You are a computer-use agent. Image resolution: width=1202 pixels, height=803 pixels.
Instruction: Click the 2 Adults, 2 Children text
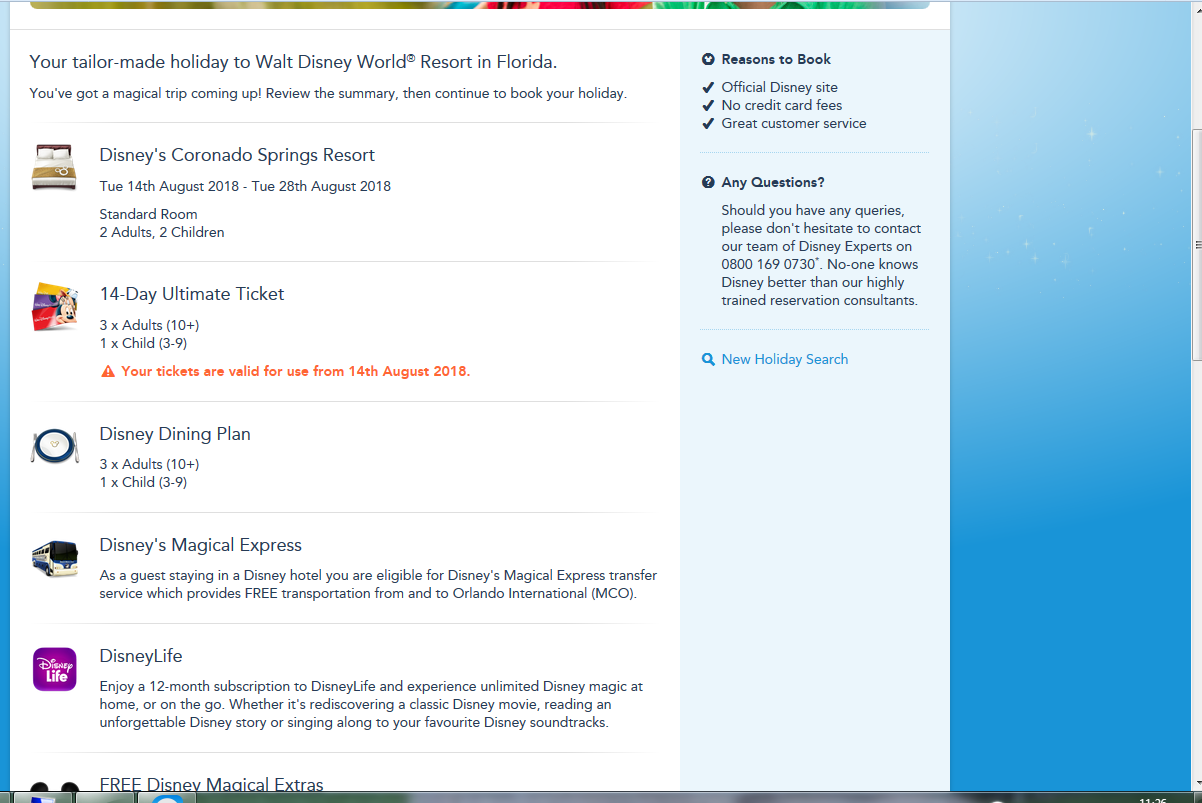tap(162, 232)
